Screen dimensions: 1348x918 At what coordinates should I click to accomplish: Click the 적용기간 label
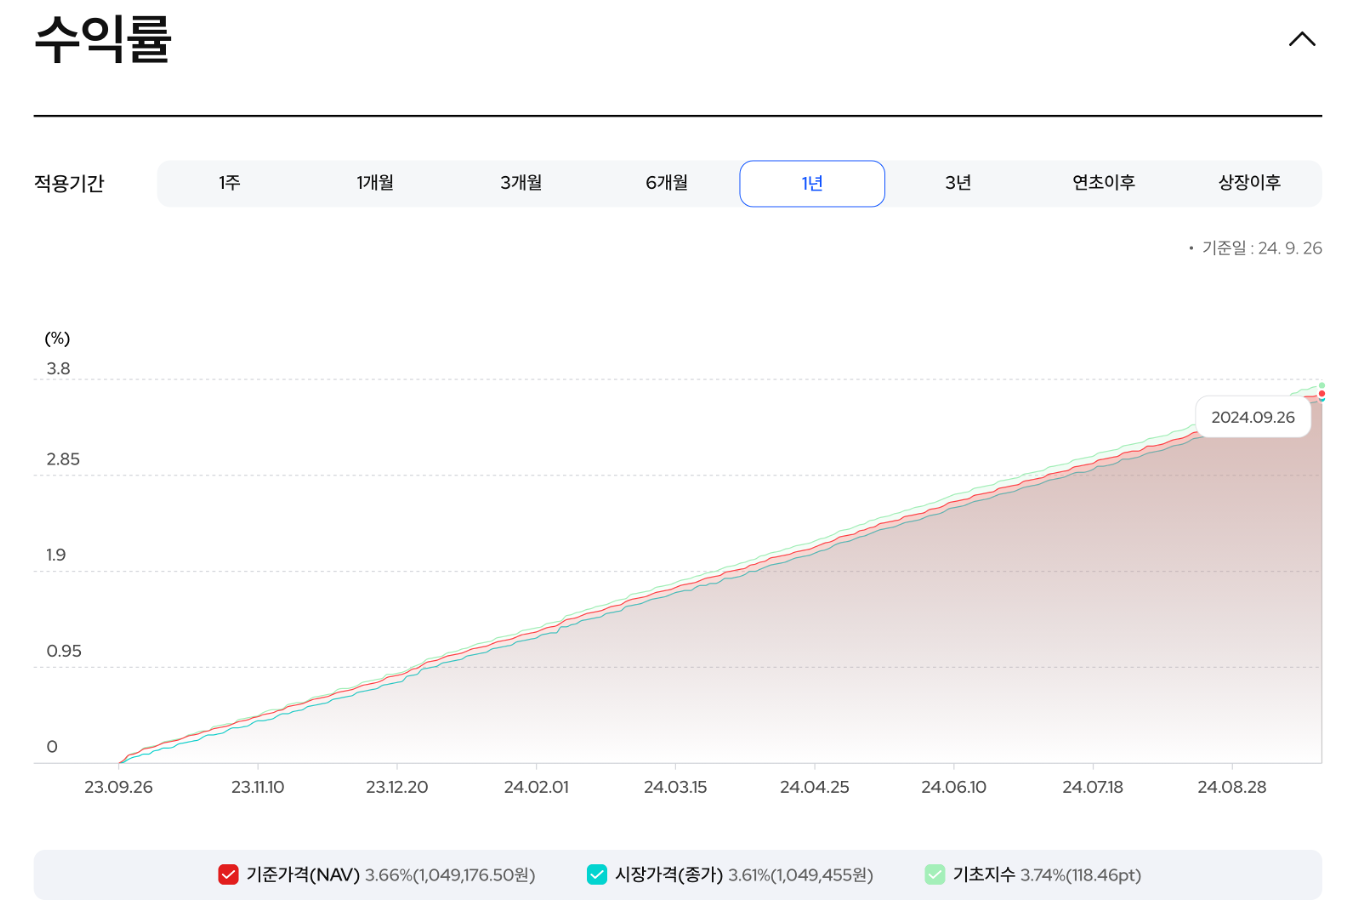pyautogui.click(x=69, y=184)
